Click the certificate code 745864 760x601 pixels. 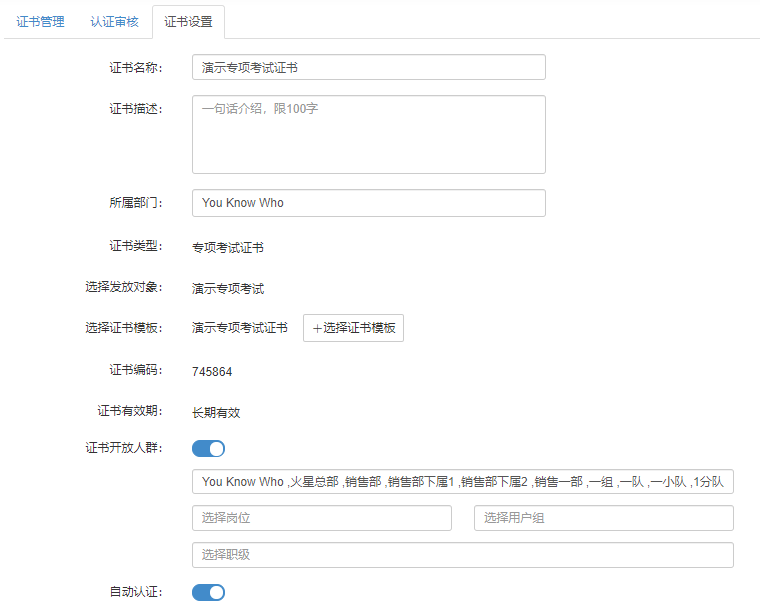click(x=212, y=372)
